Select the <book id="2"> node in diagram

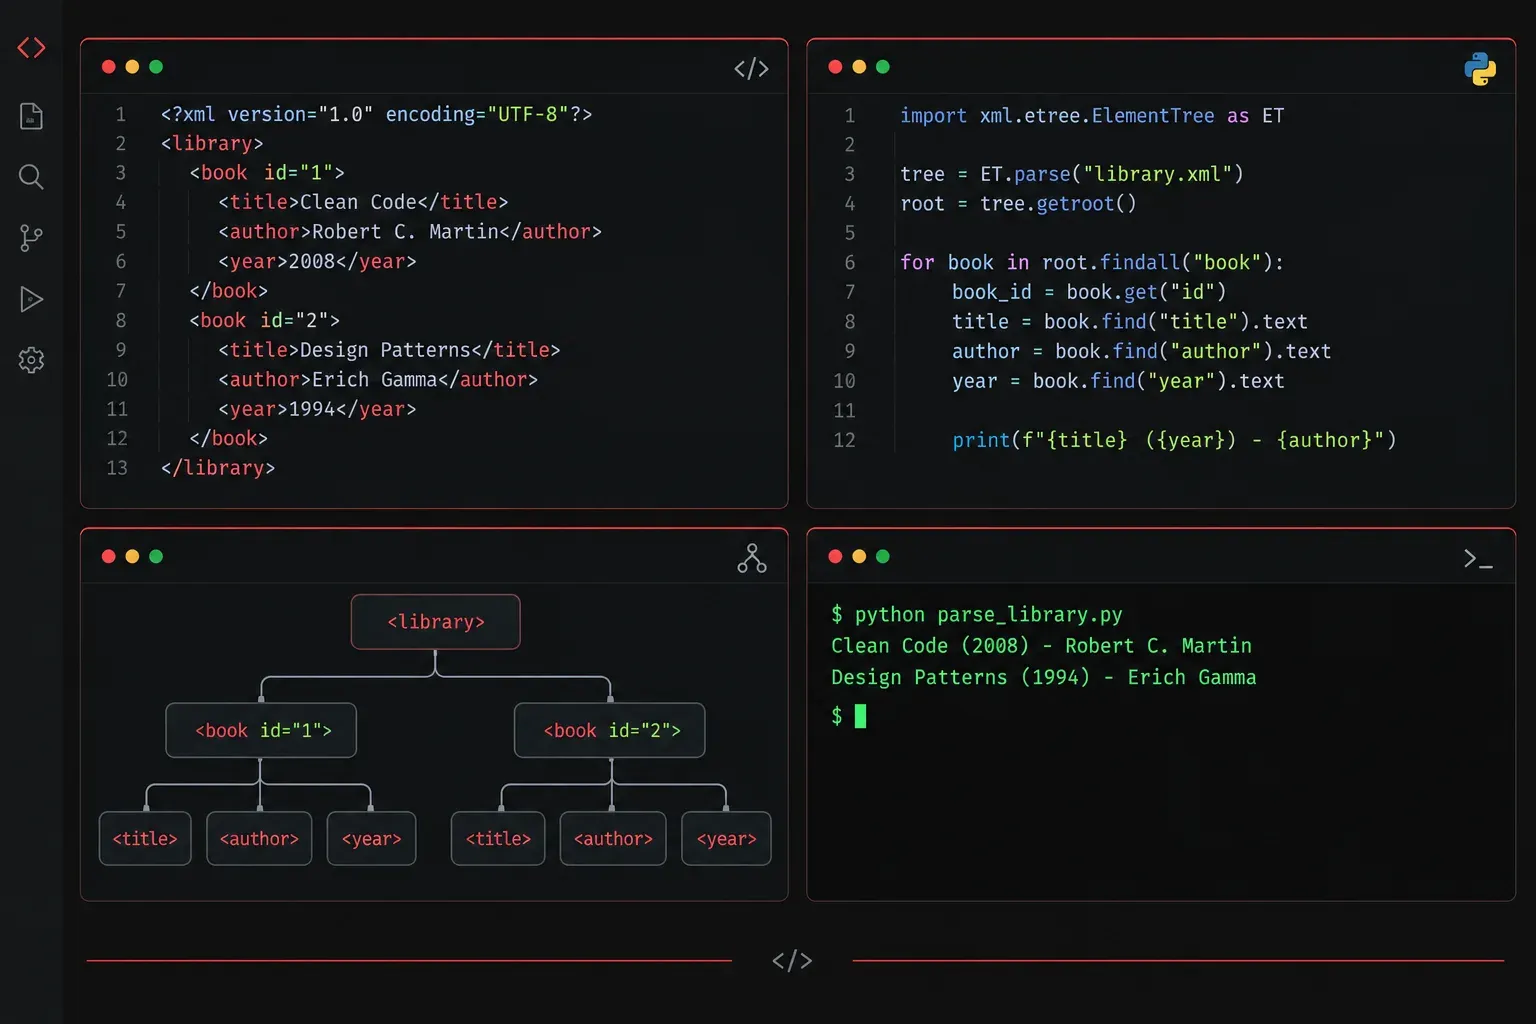pyautogui.click(x=610, y=730)
